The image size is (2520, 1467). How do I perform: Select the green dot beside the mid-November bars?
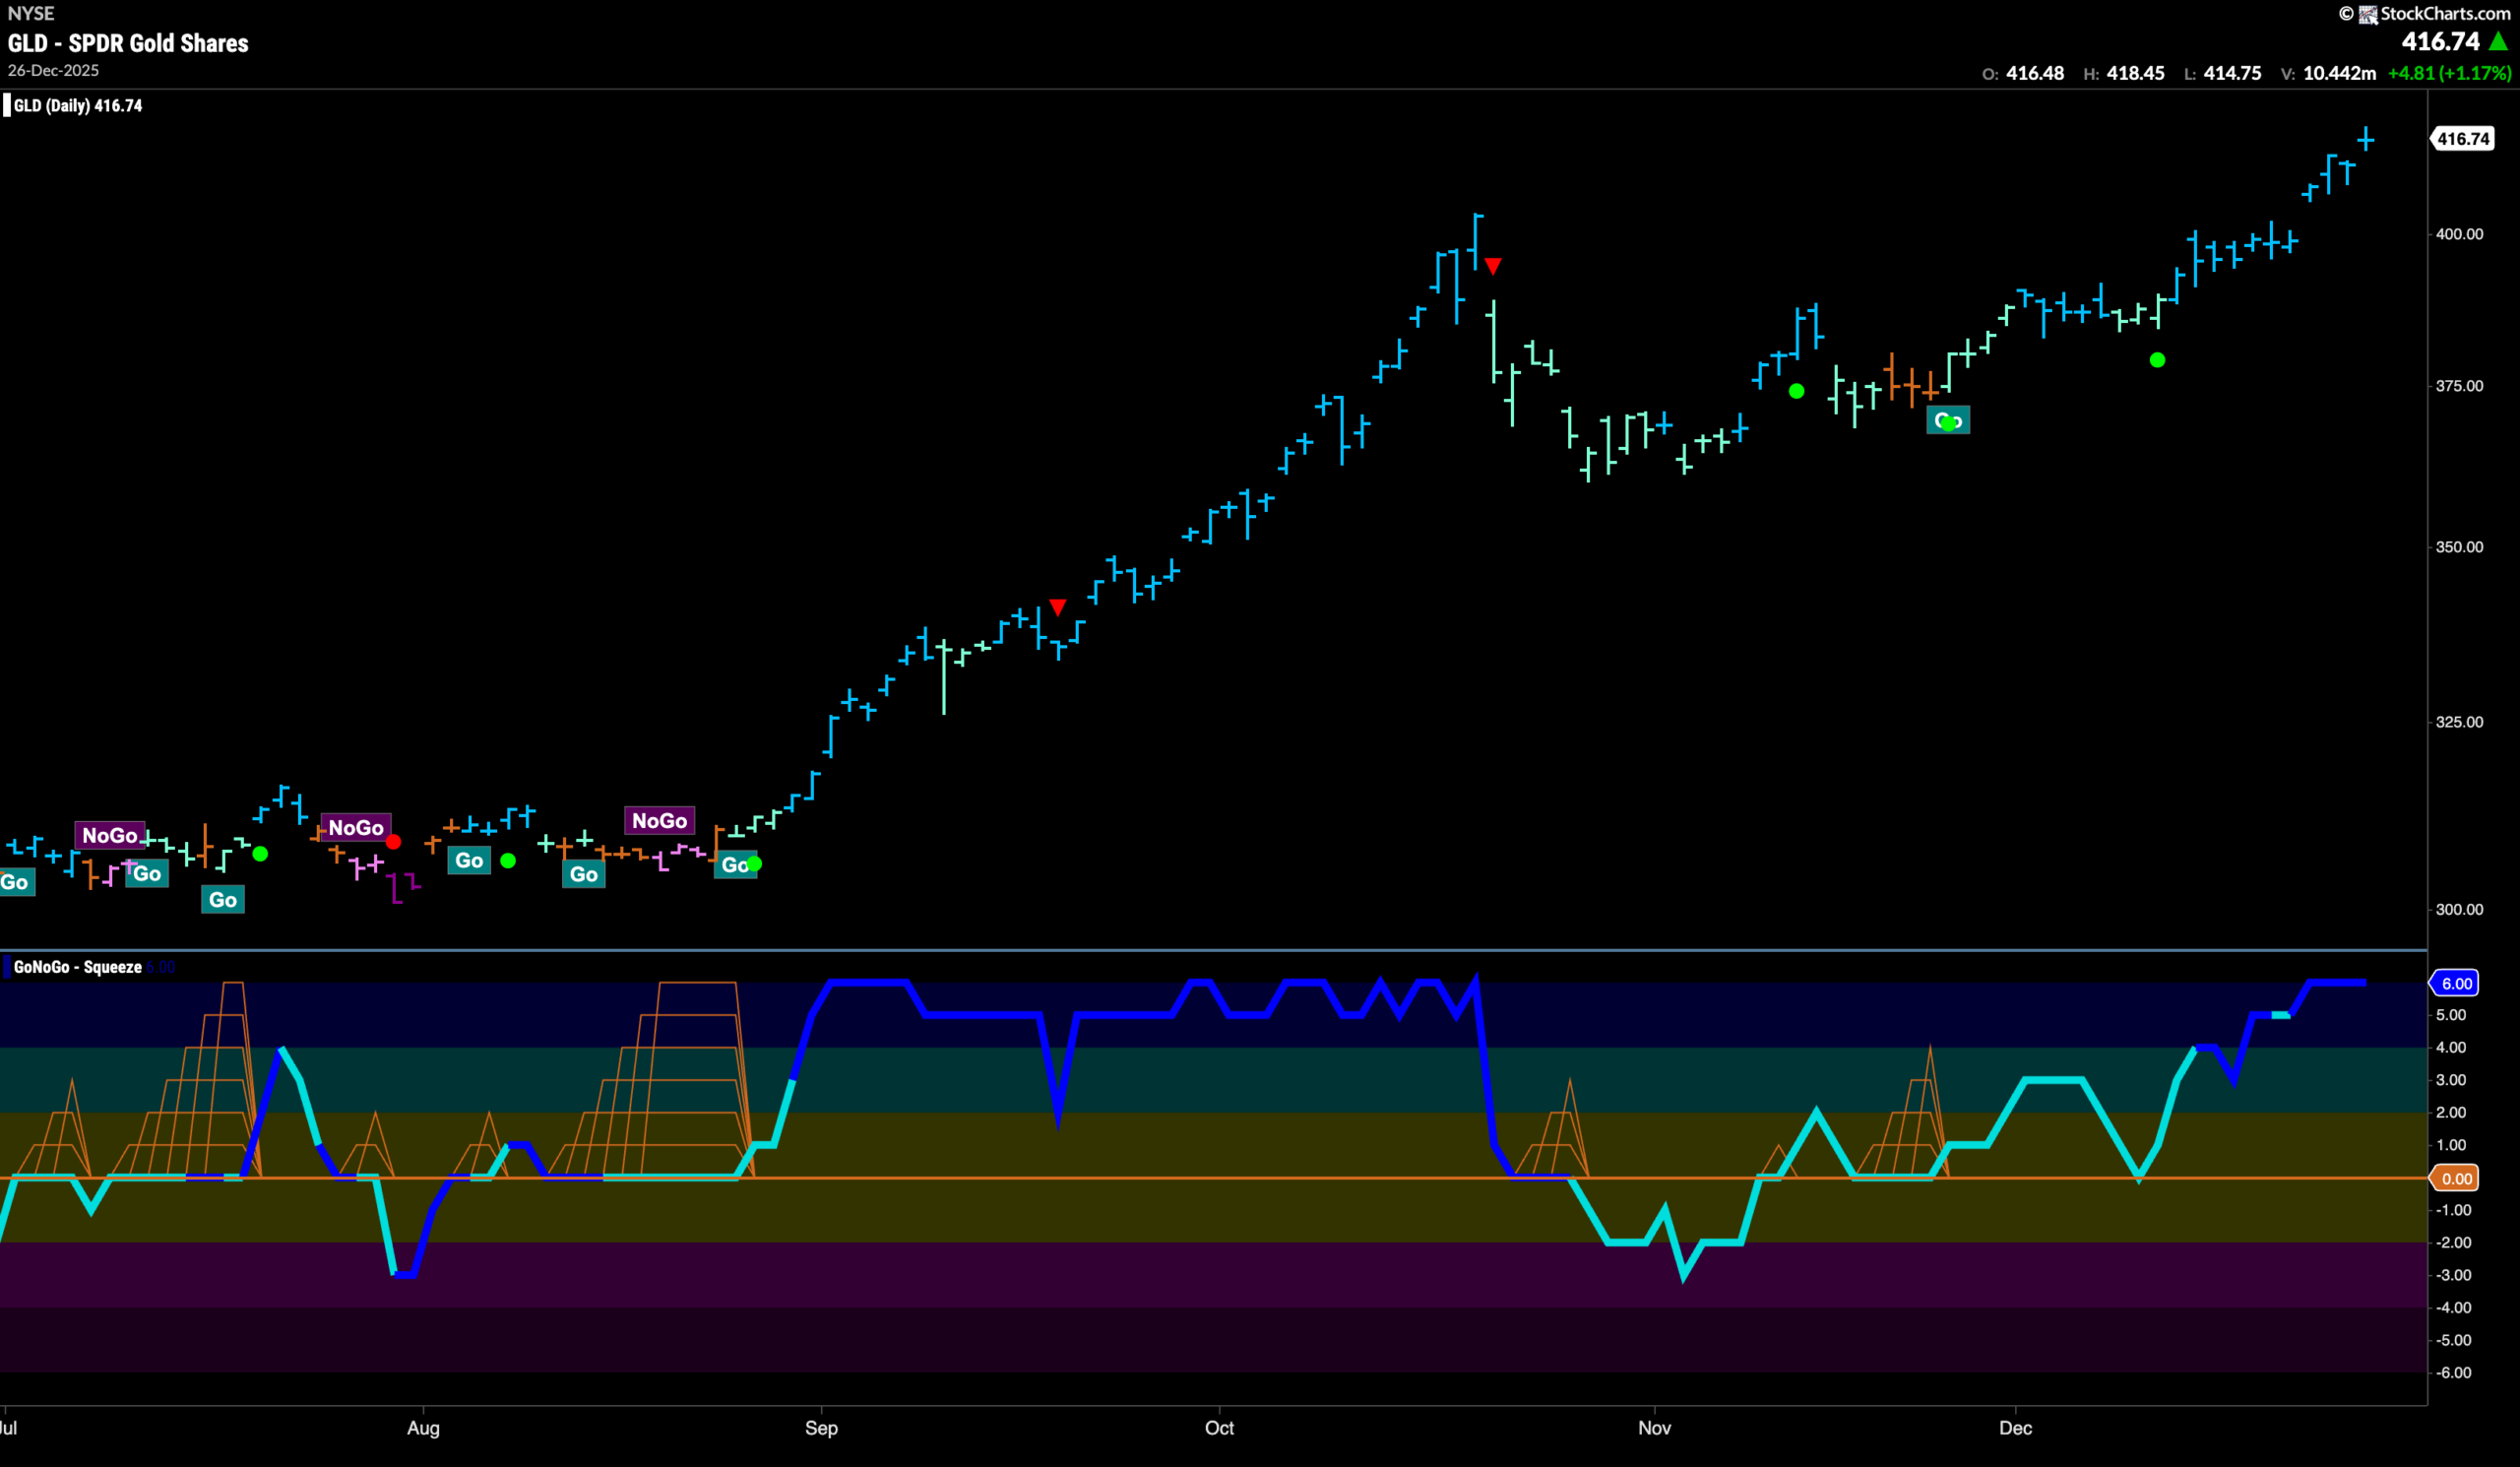coord(1796,391)
